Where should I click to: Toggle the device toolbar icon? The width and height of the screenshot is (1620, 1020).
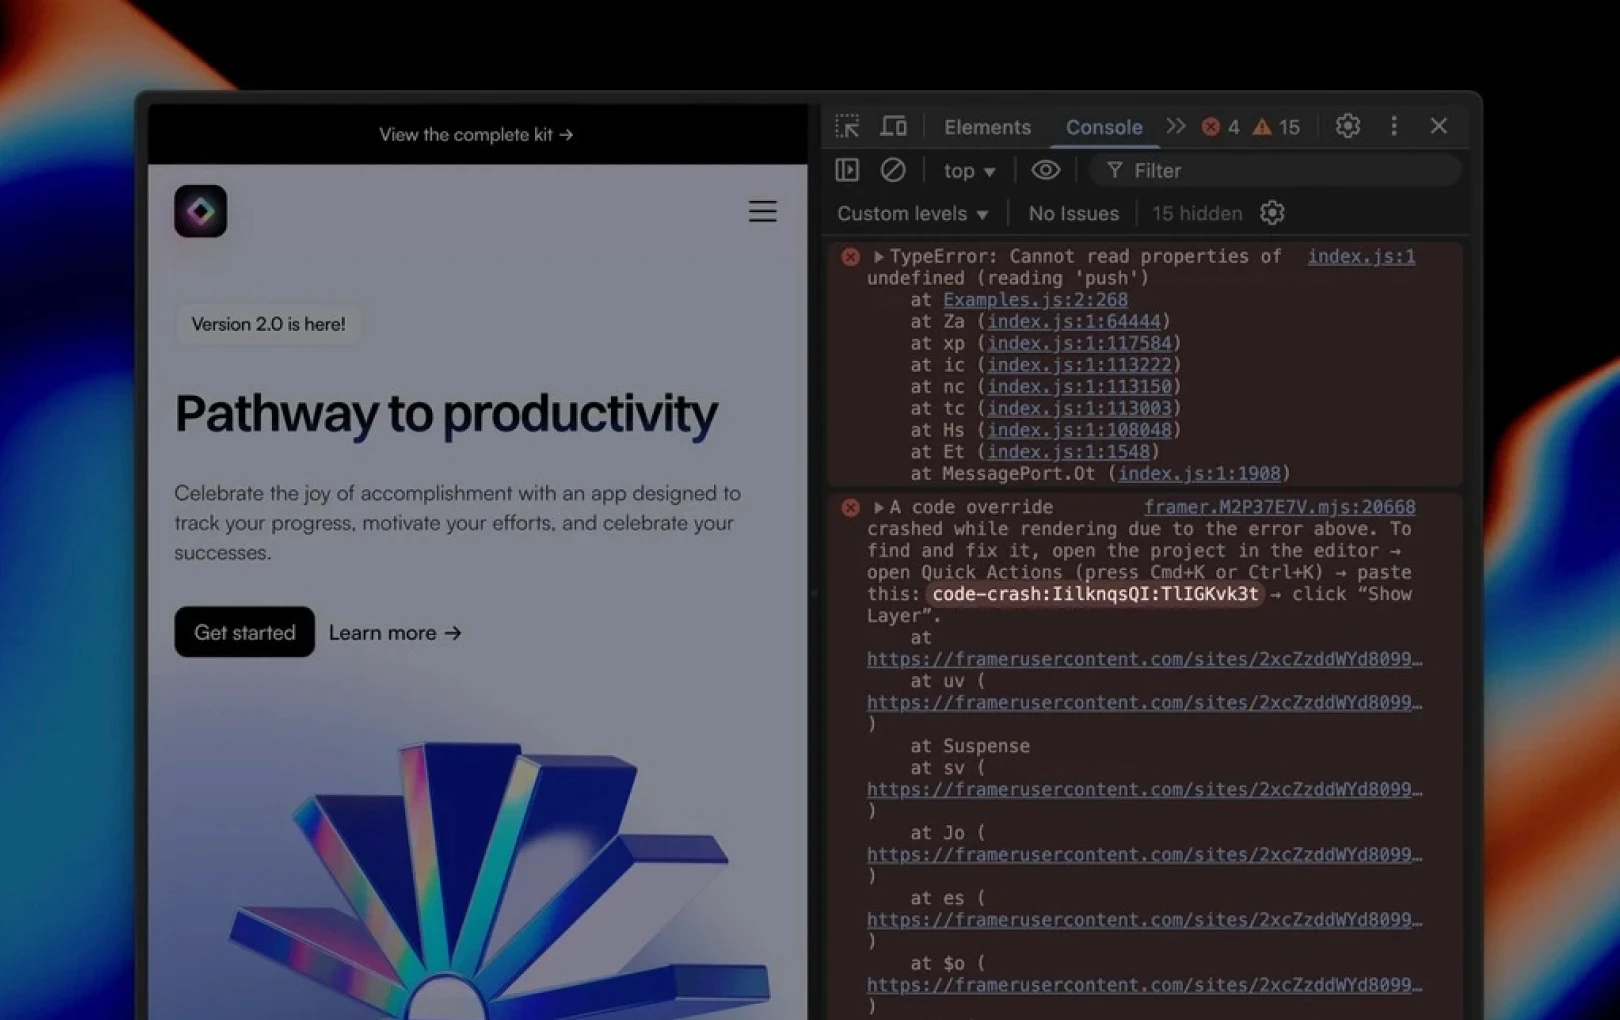893,127
